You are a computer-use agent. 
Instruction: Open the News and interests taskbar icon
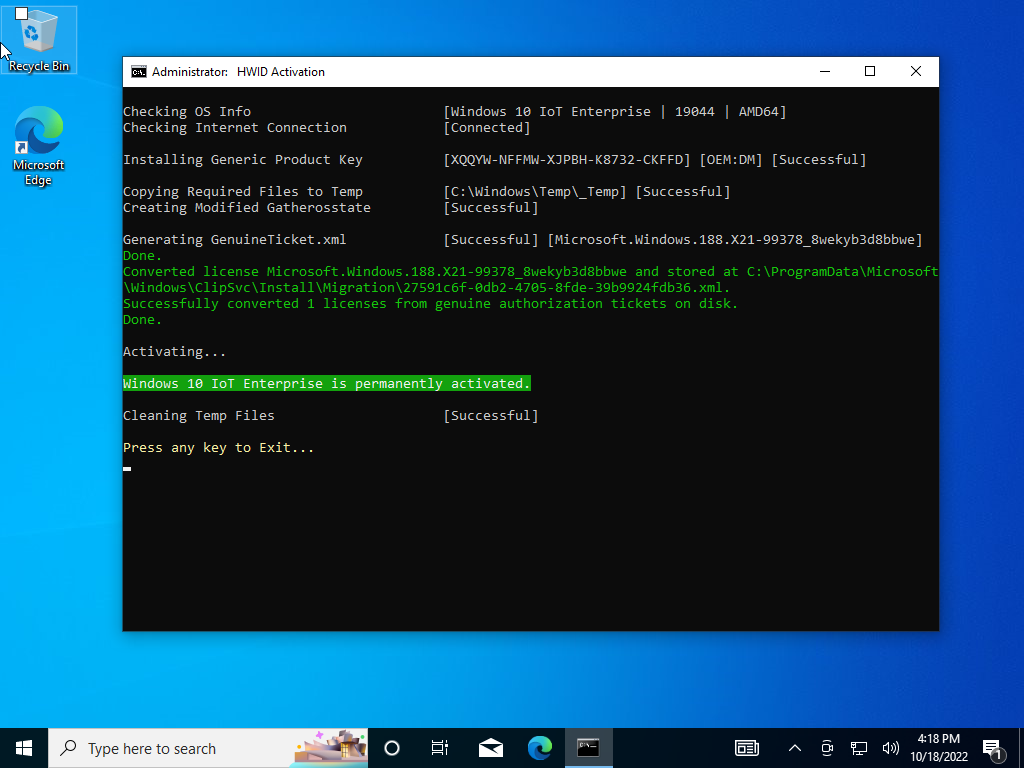click(x=746, y=748)
